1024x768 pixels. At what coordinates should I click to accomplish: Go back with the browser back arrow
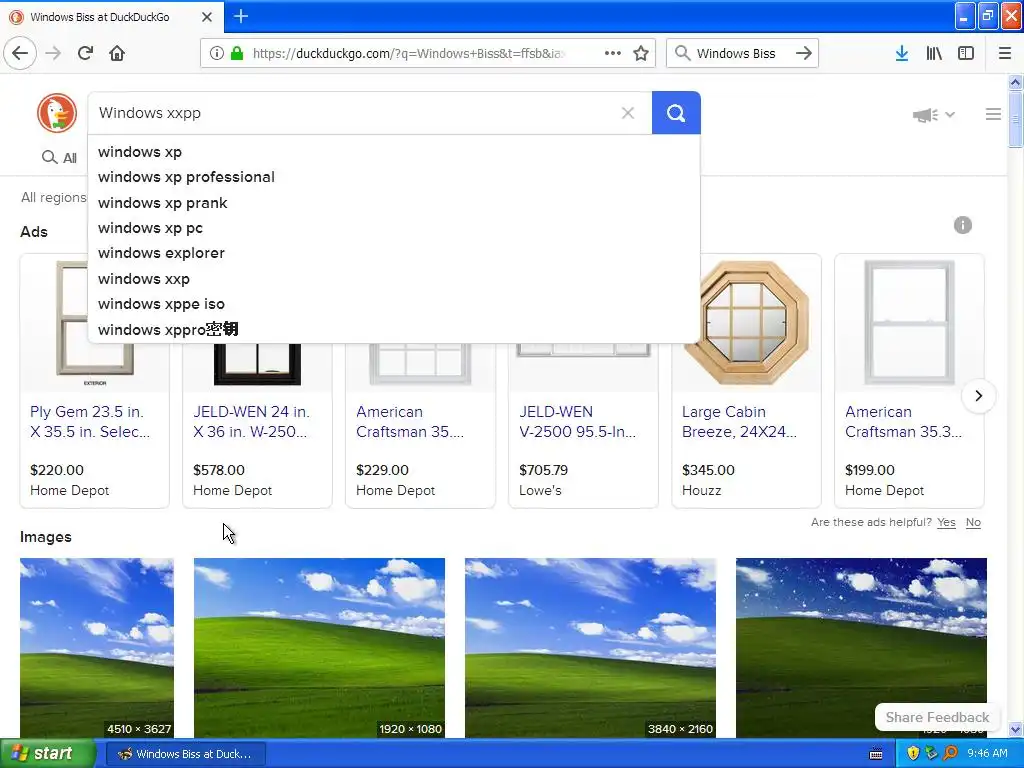[x=20, y=53]
